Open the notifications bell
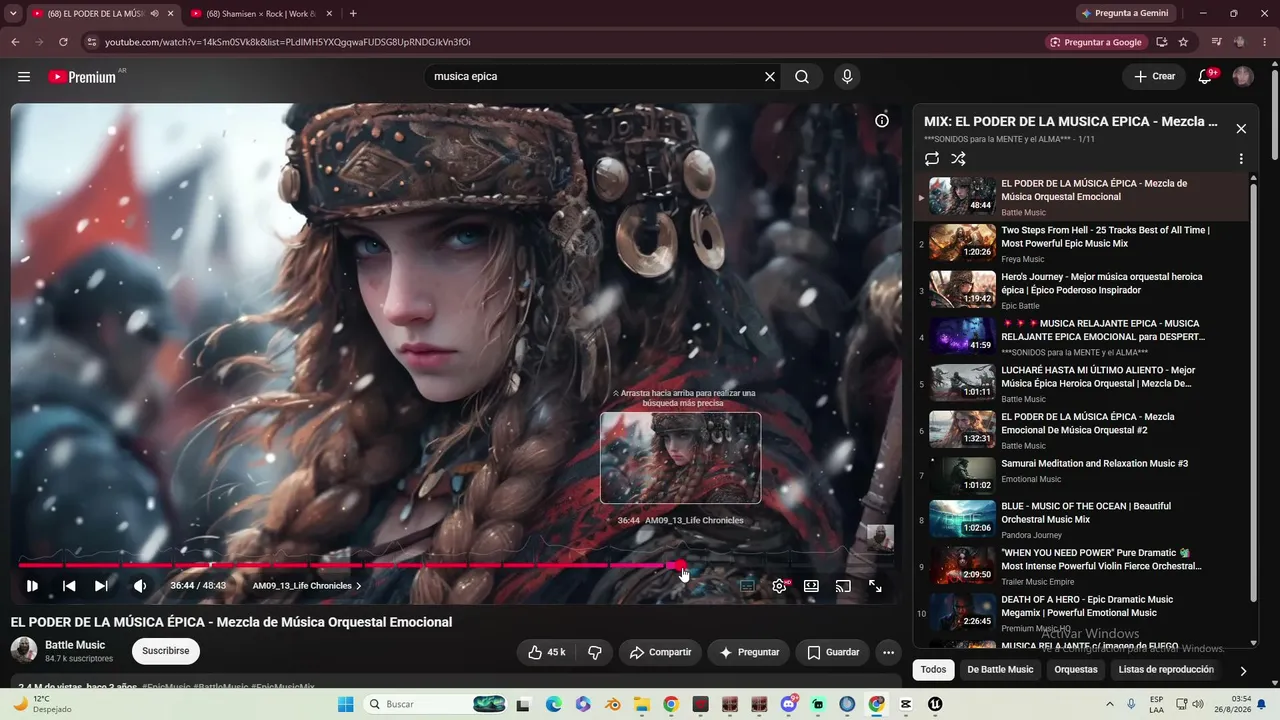Screen dimensions: 1280x720 (1206, 77)
